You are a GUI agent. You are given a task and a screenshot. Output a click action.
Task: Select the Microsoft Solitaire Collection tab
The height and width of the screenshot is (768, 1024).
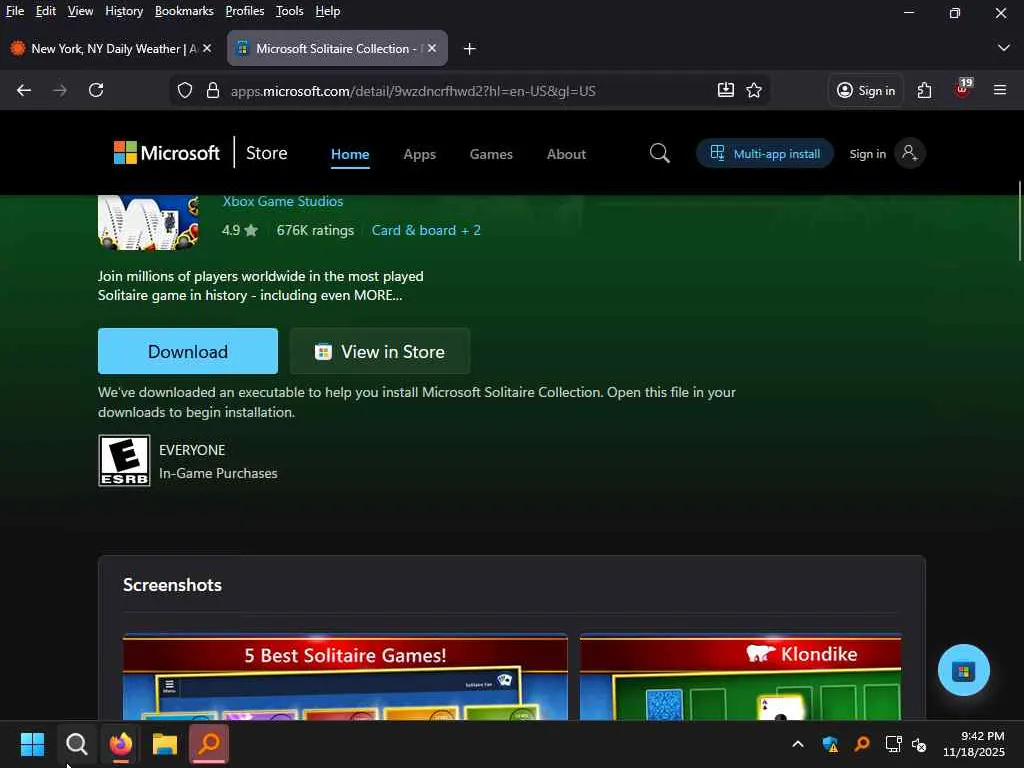(x=337, y=48)
